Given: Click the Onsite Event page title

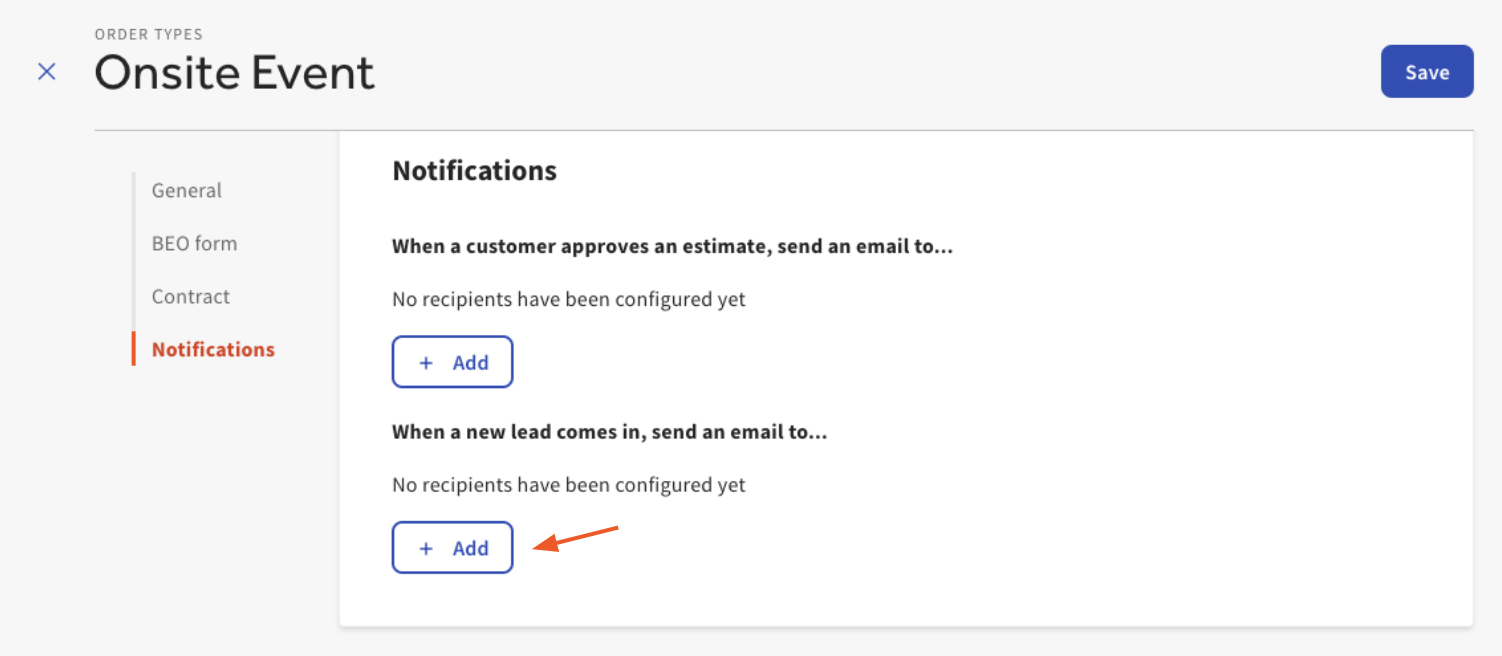Looking at the screenshot, I should [235, 73].
